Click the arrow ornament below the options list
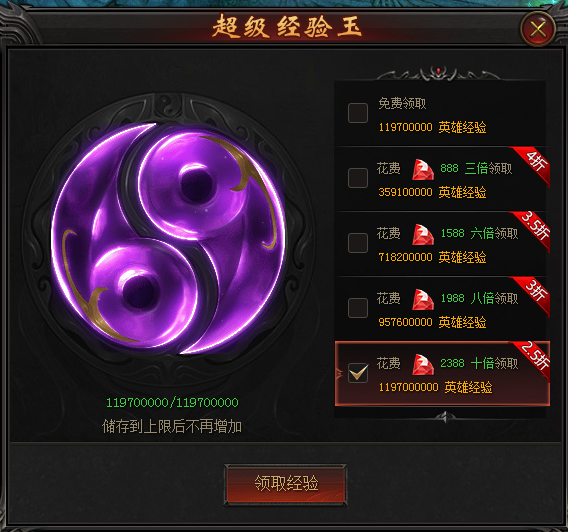 (x=446, y=417)
